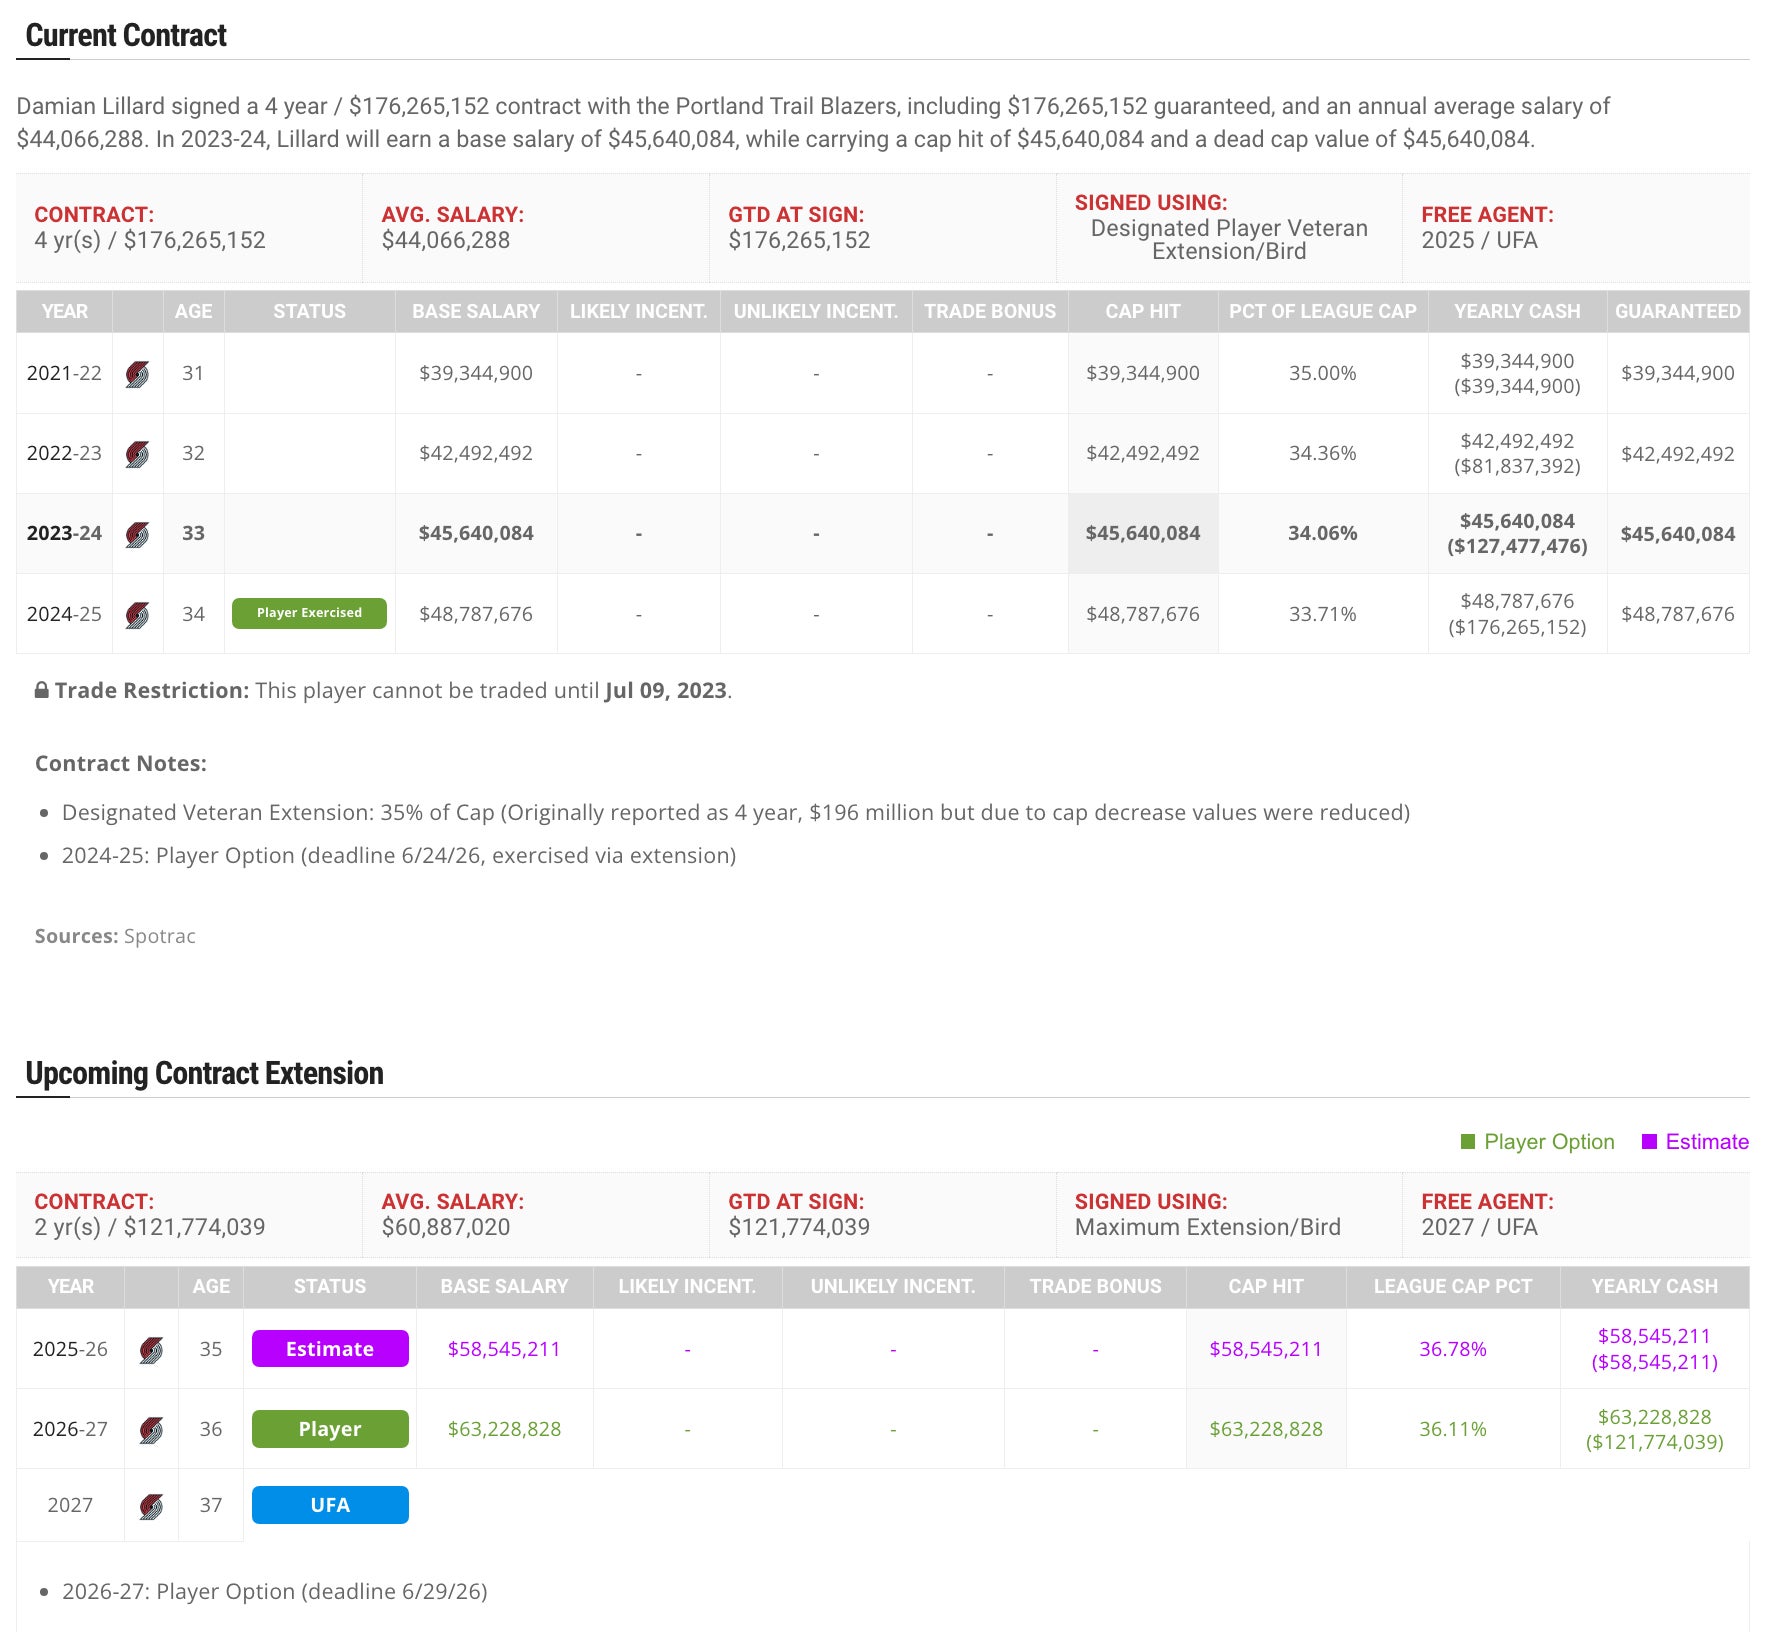Screen dimensions: 1766x1632
Task: Click the purple Estimate status badge
Action: 330,1349
